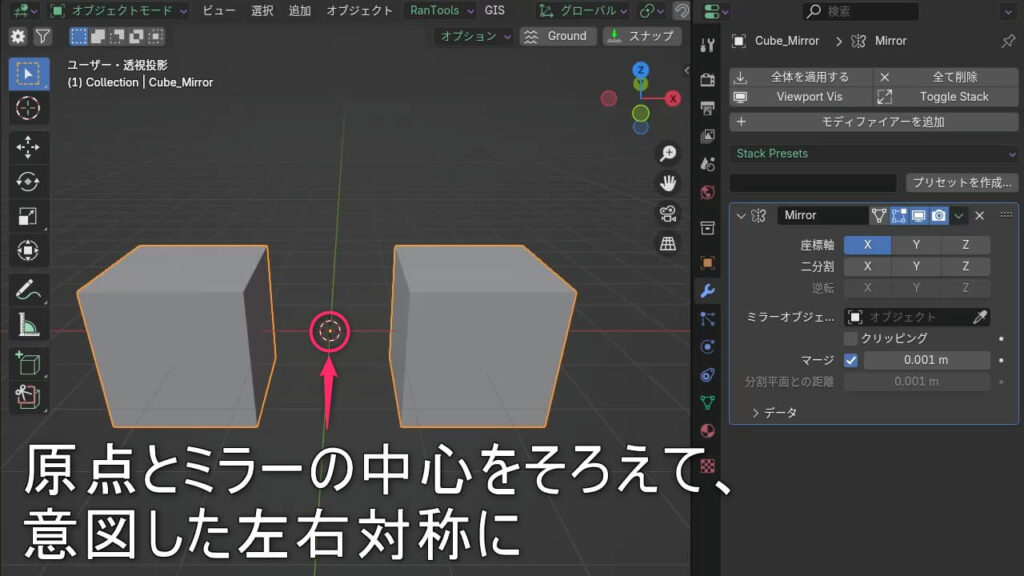
Task: Select the 3D Cursor tool
Action: [28, 107]
